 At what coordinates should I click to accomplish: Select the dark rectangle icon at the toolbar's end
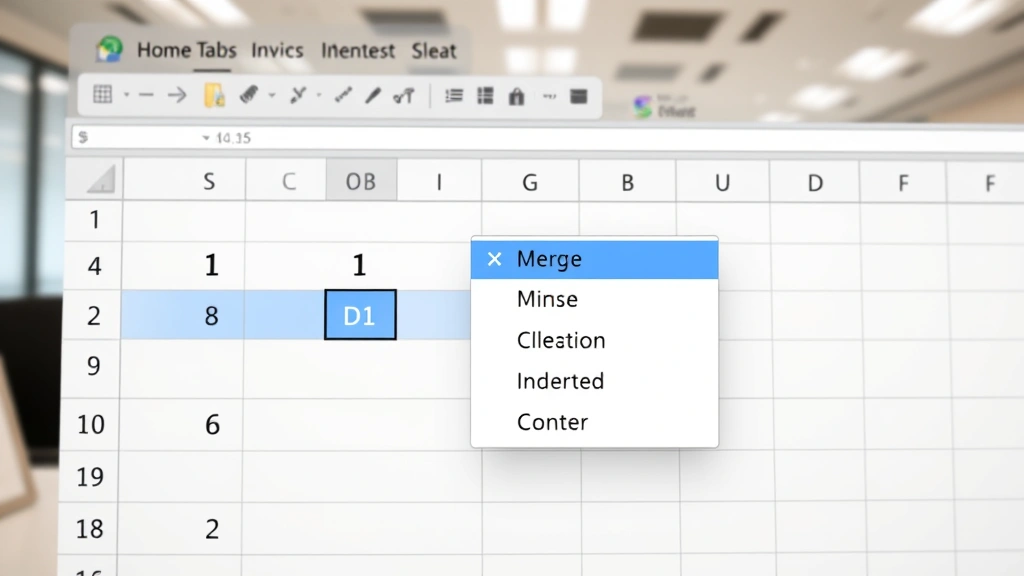pyautogui.click(x=578, y=95)
